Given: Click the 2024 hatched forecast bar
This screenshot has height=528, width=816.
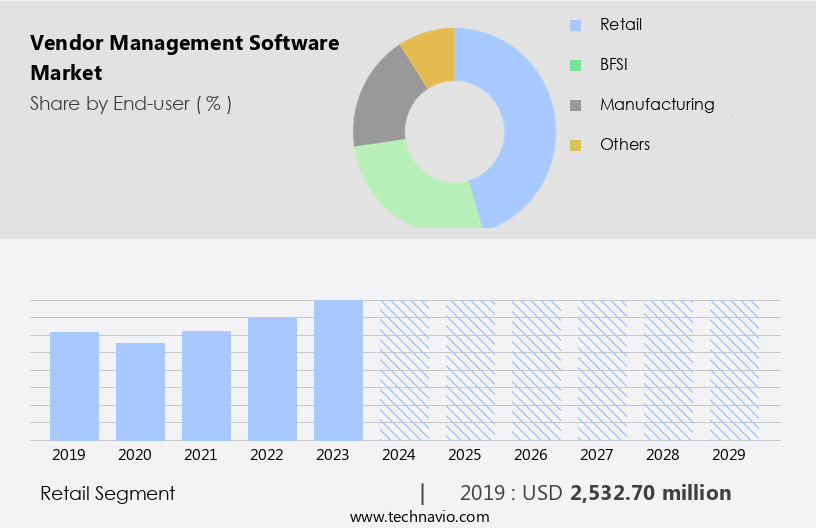Looking at the screenshot, I should 404,370.
